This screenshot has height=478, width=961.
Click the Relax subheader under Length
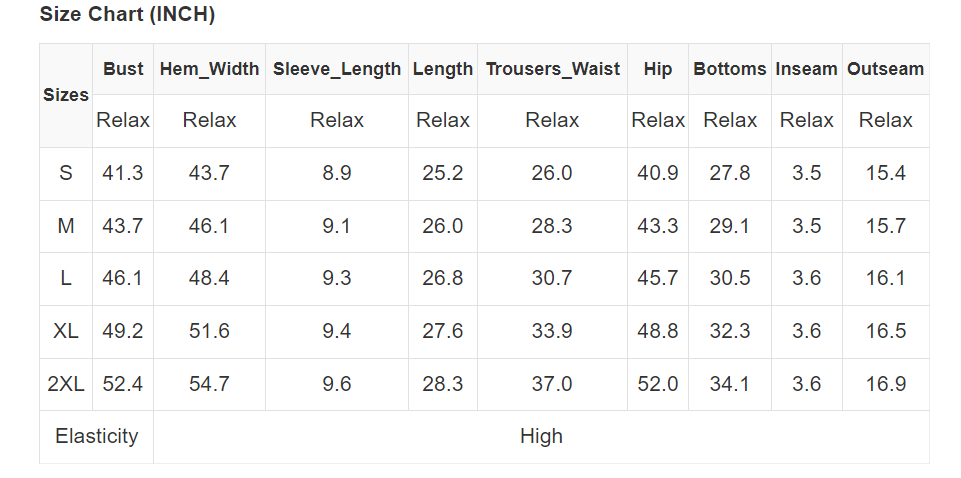(x=443, y=120)
